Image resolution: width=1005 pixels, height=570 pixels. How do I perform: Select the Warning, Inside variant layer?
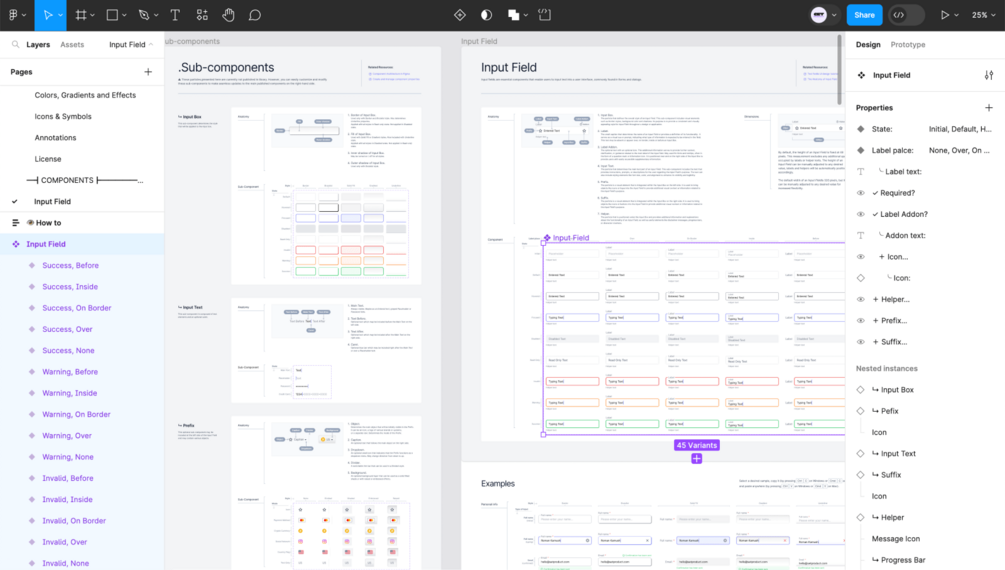click(69, 392)
